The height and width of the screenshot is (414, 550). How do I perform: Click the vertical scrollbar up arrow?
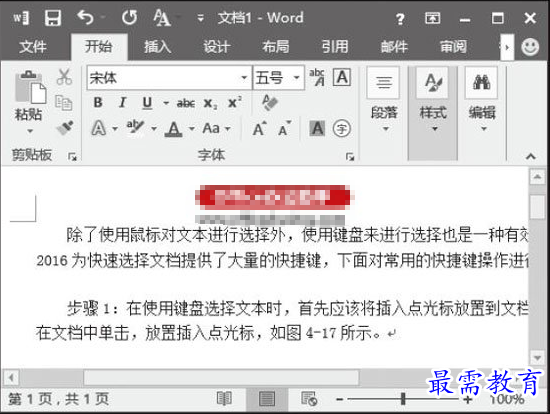pos(537,176)
